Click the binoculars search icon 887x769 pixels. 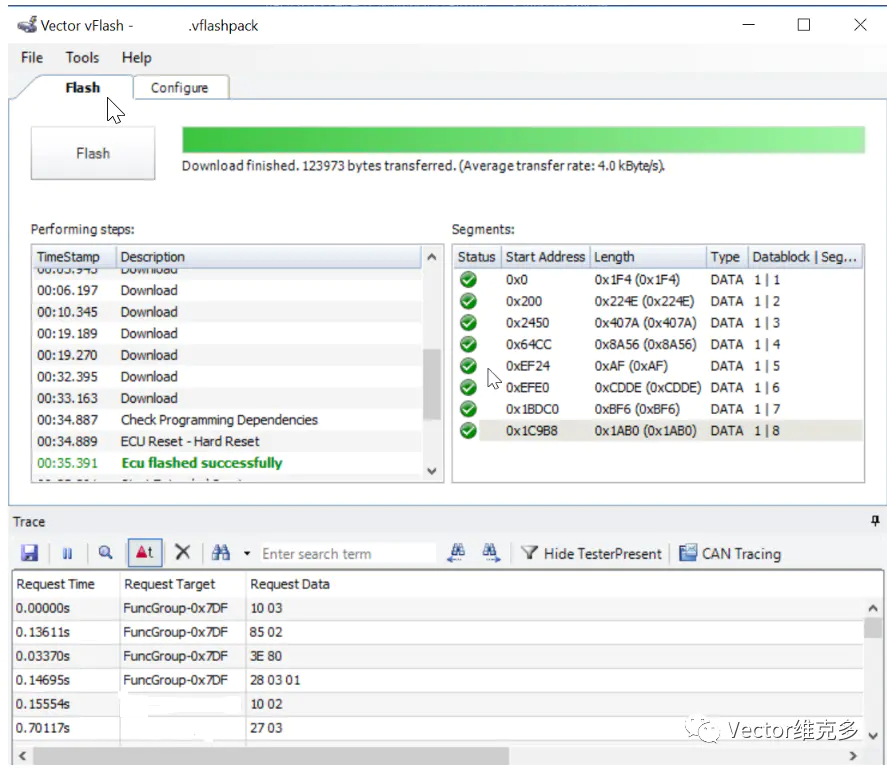[221, 553]
